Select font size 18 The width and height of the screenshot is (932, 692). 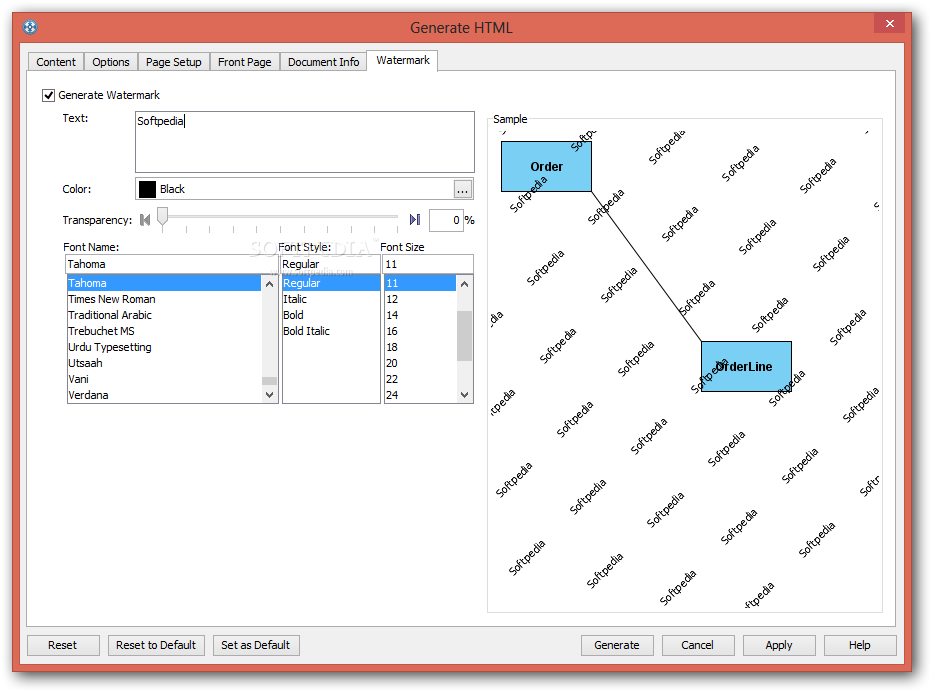click(420, 347)
